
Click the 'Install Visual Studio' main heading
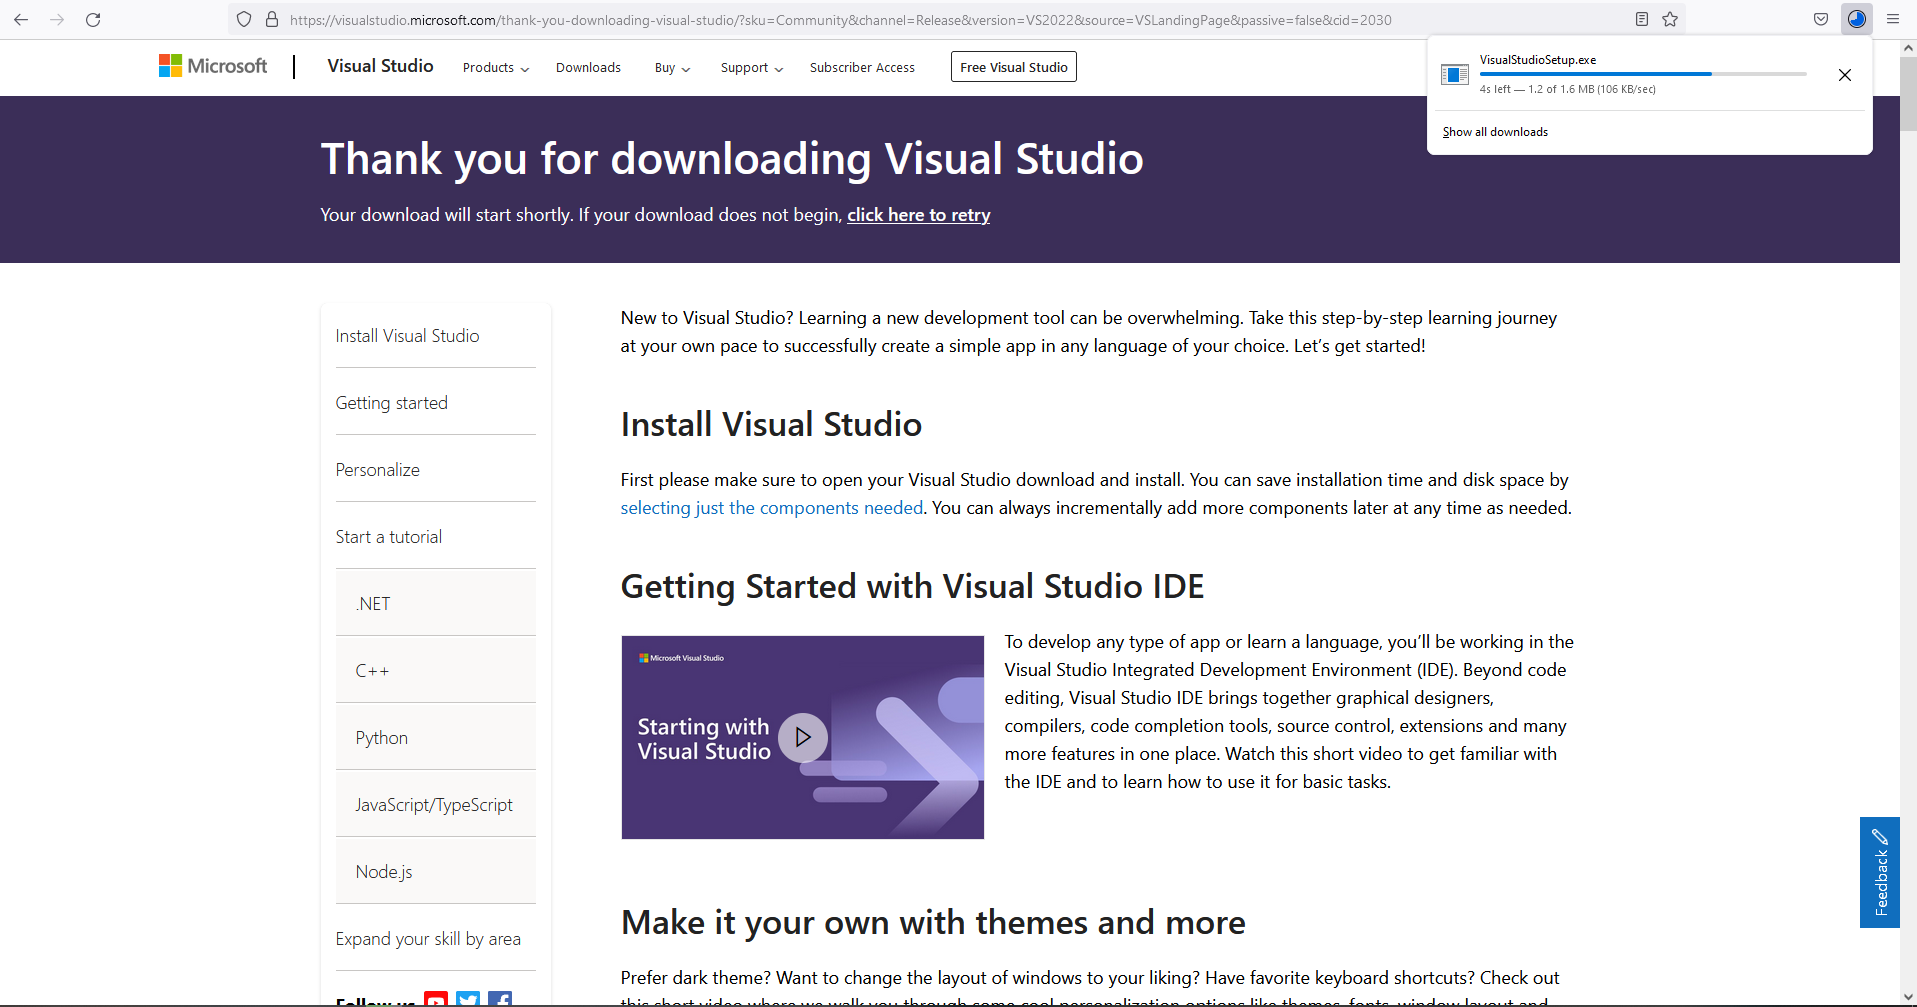(771, 424)
